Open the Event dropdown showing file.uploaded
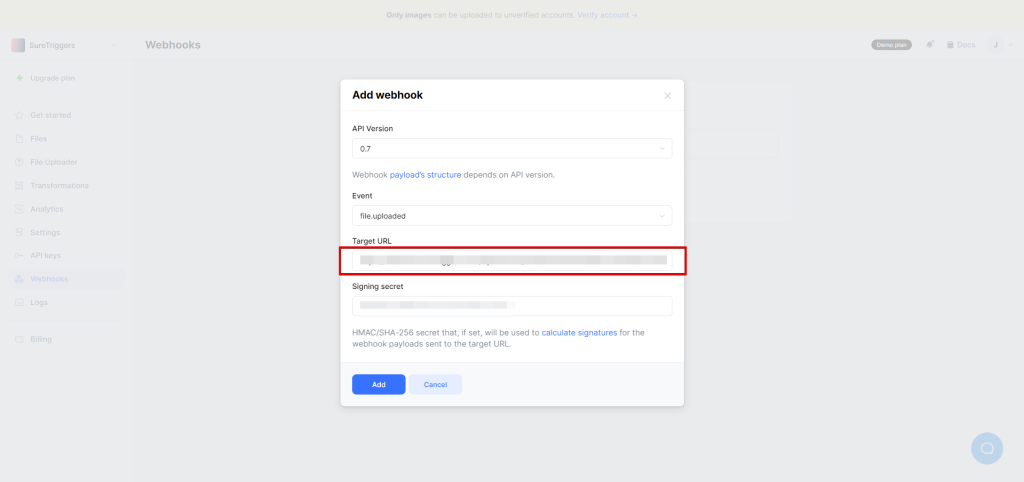This screenshot has height=482, width=1024. 512,215
